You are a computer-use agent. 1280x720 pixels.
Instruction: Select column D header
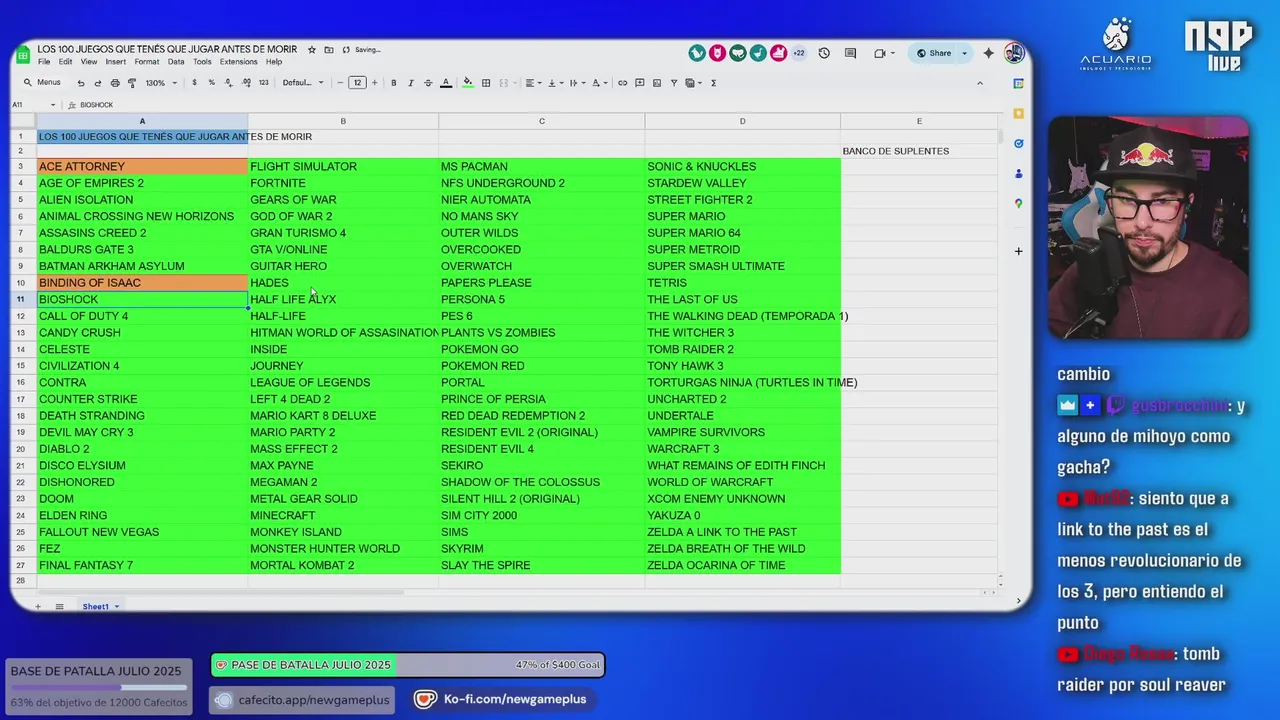[x=742, y=121]
